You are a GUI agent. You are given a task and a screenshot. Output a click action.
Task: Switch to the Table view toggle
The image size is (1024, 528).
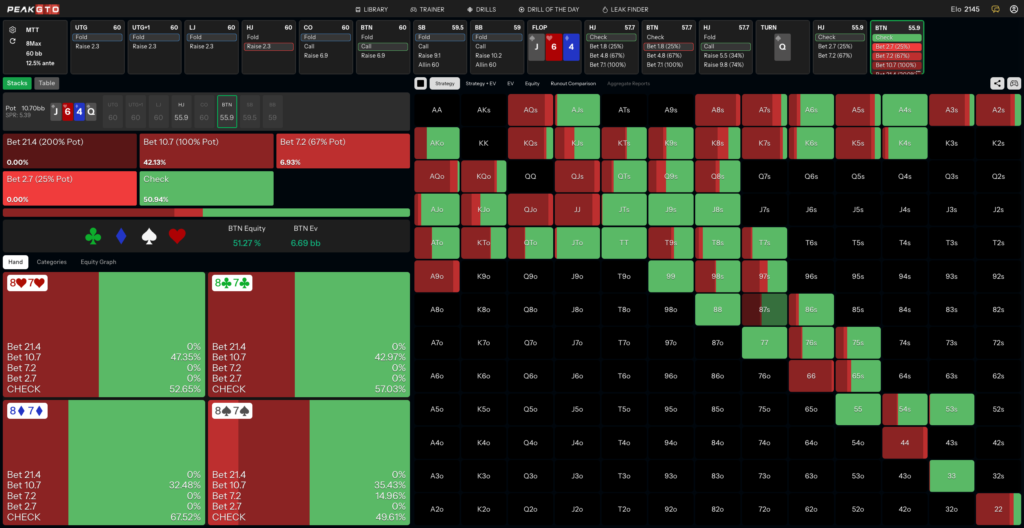coord(46,83)
